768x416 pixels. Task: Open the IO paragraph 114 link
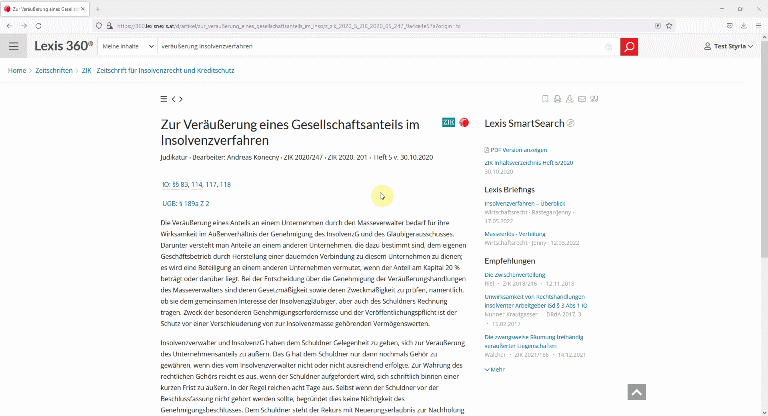click(x=197, y=185)
